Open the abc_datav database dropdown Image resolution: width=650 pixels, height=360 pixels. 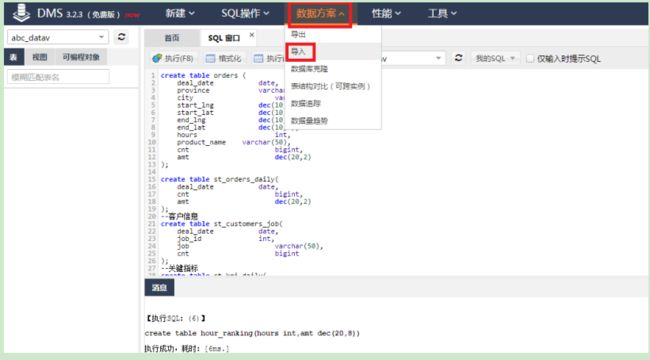point(58,37)
